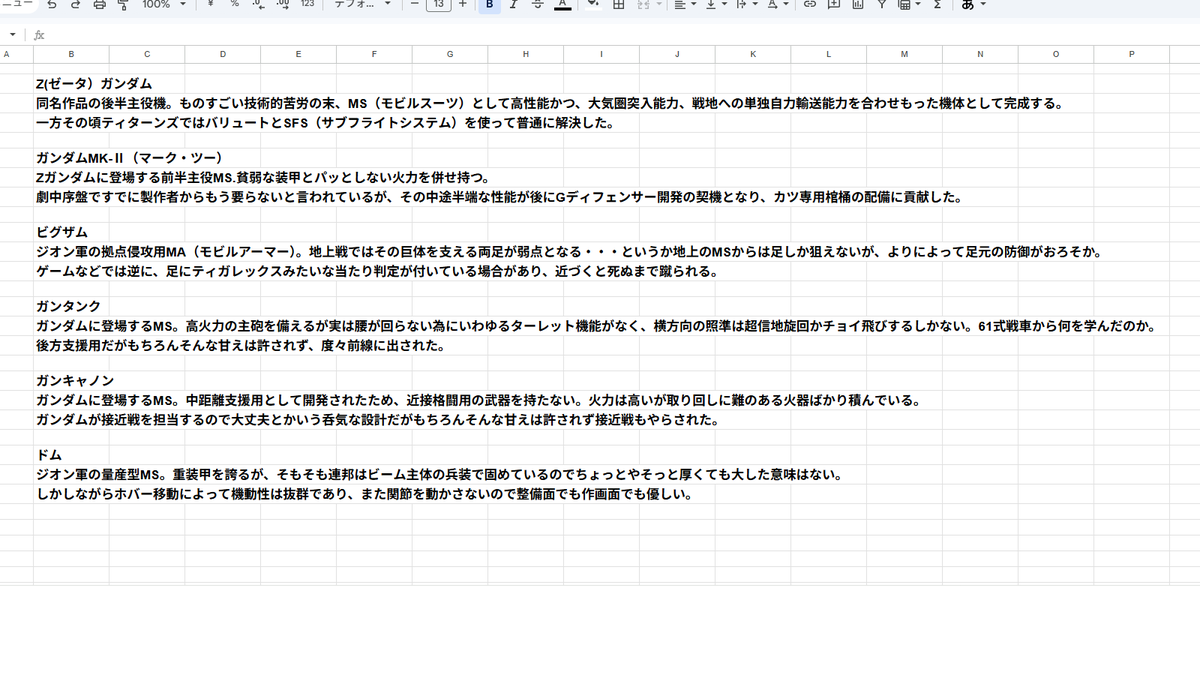Select the cell titled ビグザム

pyautogui.click(x=62, y=232)
